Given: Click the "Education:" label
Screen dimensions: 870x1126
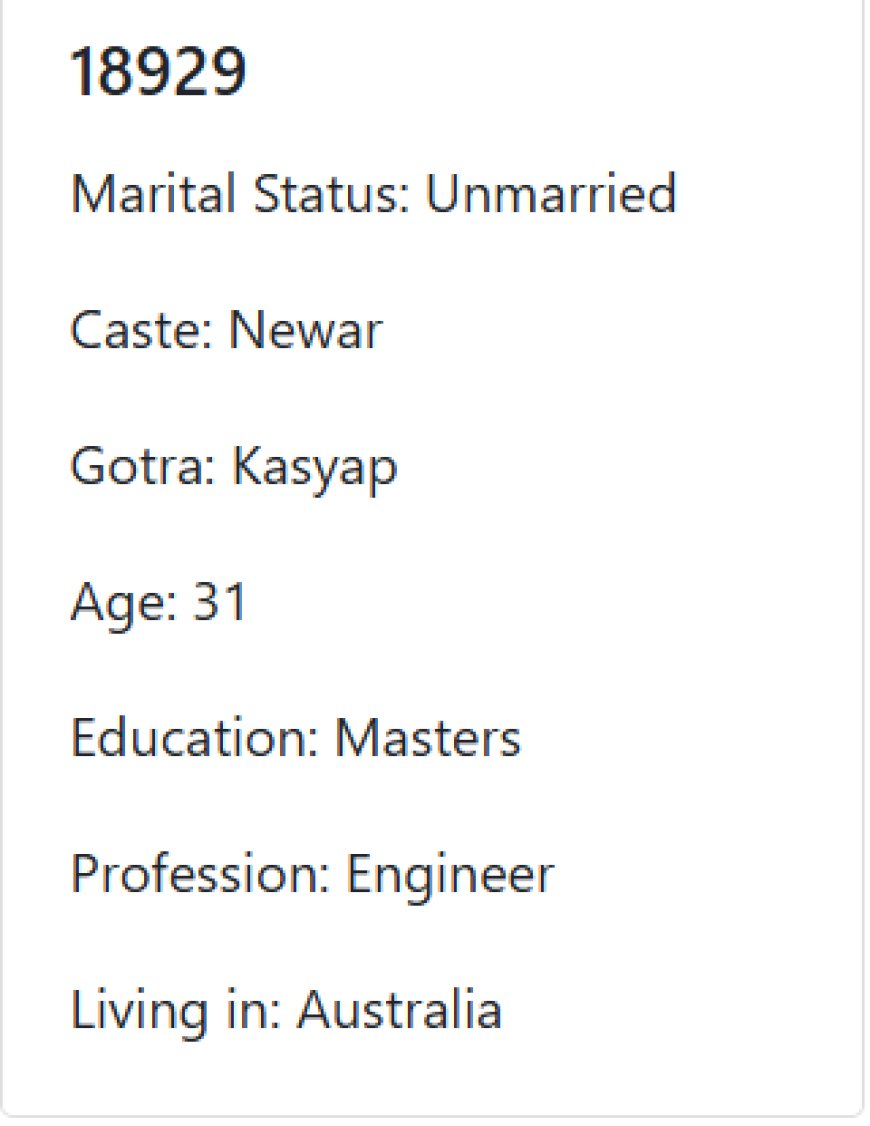Looking at the screenshot, I should click(x=195, y=738).
